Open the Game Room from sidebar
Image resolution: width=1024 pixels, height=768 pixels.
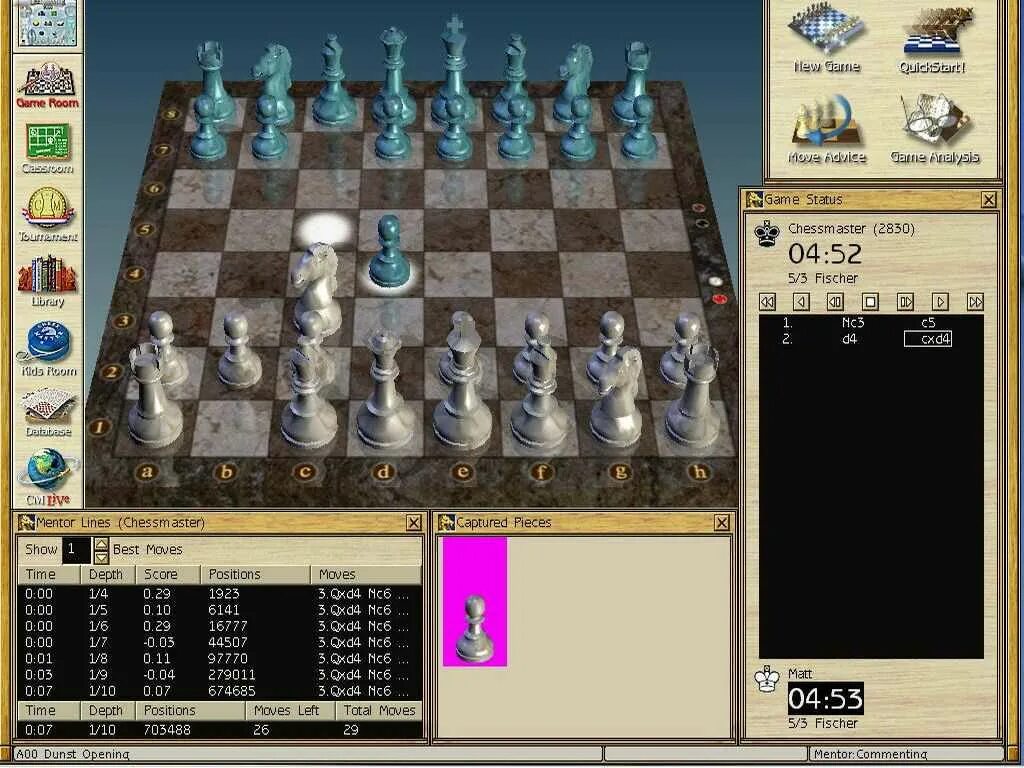(x=47, y=86)
